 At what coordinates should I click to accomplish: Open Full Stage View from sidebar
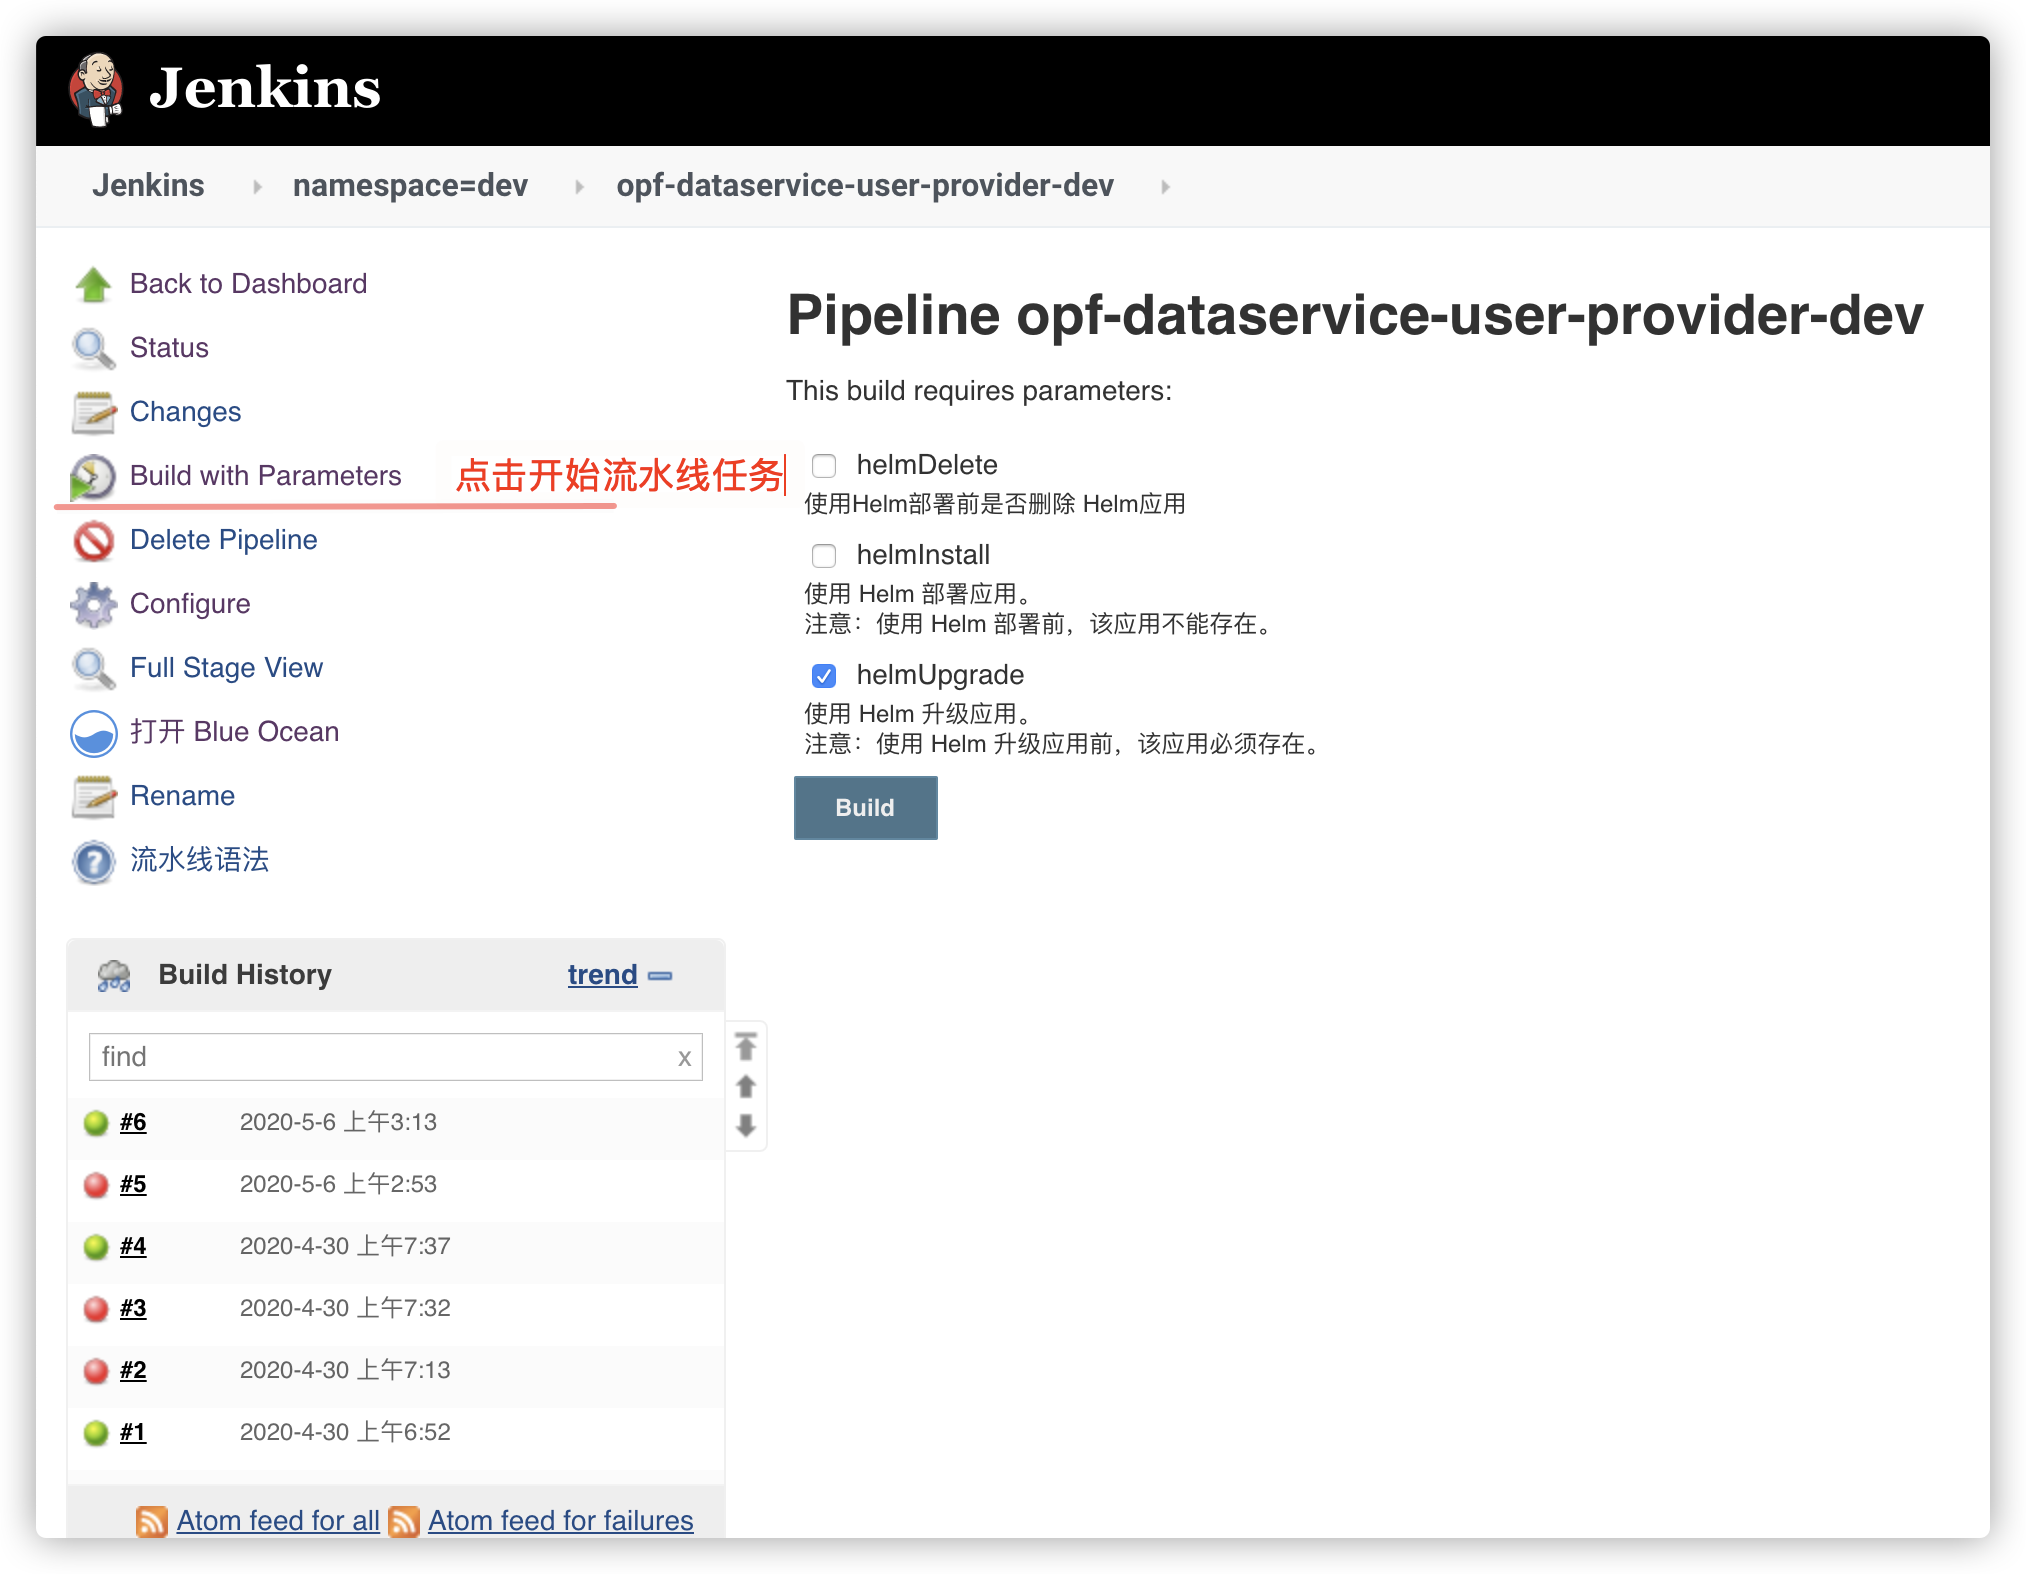(226, 668)
